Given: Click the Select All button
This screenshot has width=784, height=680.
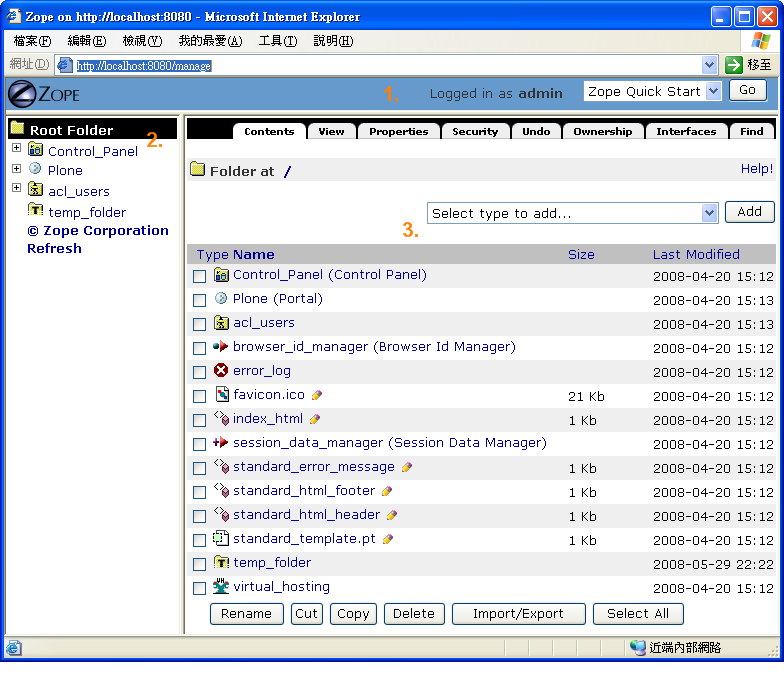Looking at the screenshot, I should pos(638,614).
